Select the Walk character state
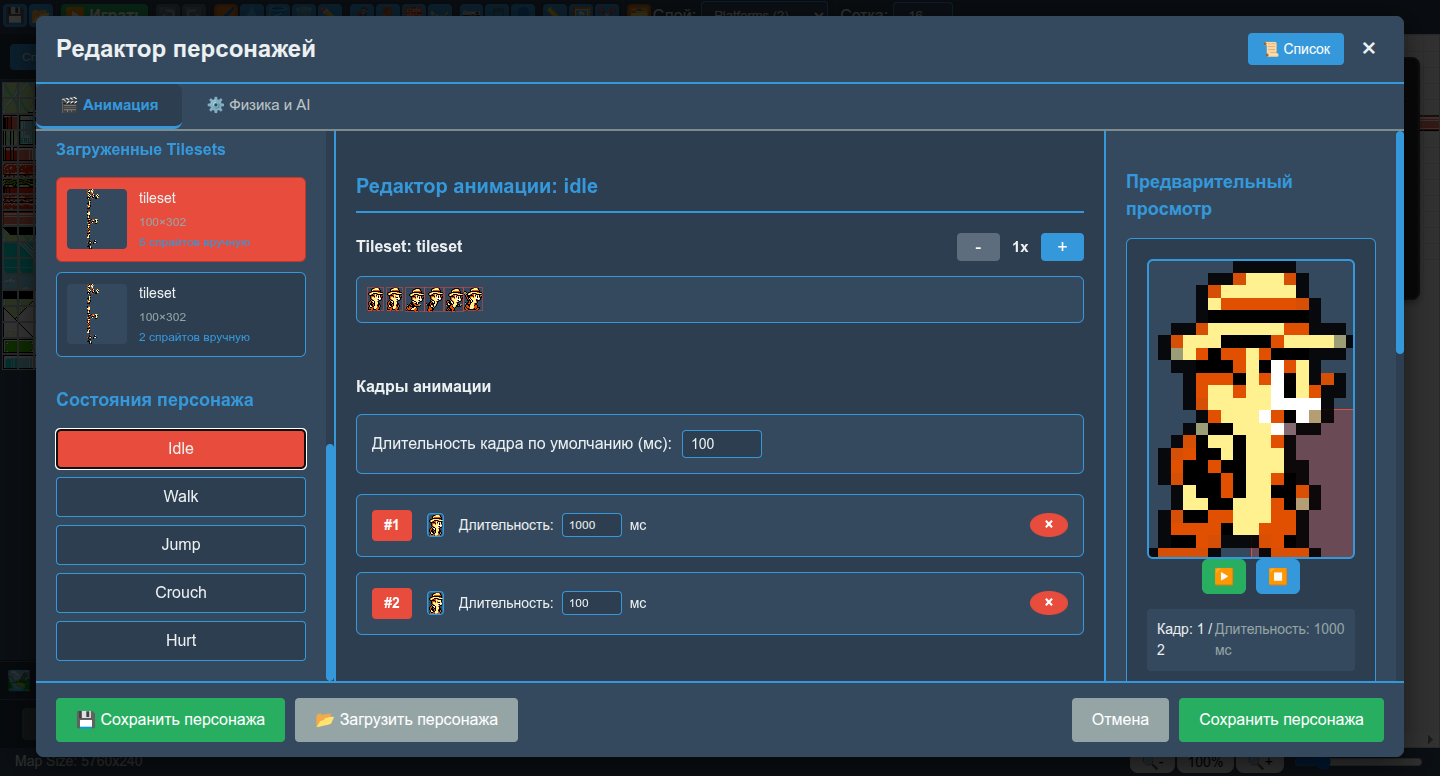Viewport: 1440px width, 776px height. [181, 497]
